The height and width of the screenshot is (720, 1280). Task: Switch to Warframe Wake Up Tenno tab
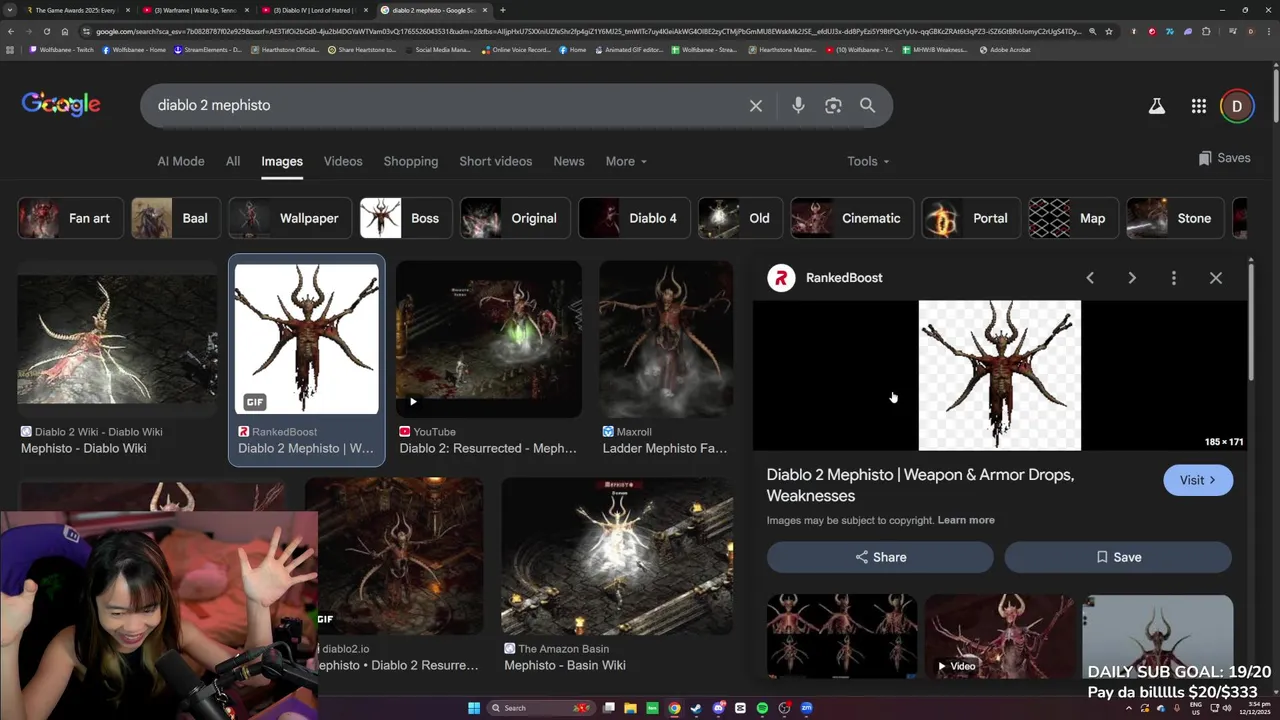194,10
